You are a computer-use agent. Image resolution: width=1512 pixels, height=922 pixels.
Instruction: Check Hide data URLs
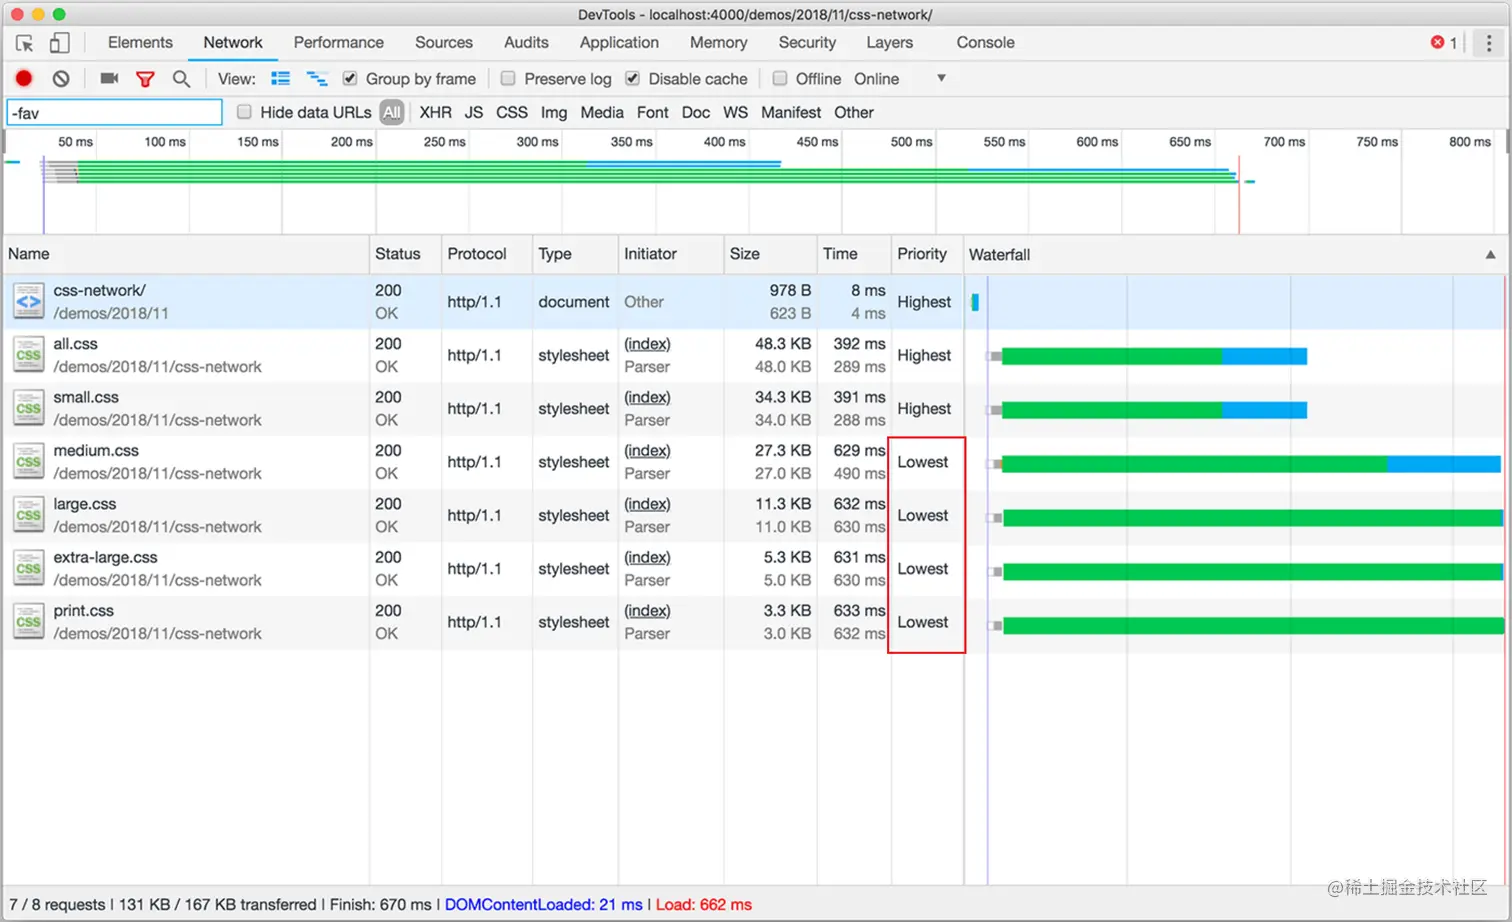pyautogui.click(x=244, y=112)
